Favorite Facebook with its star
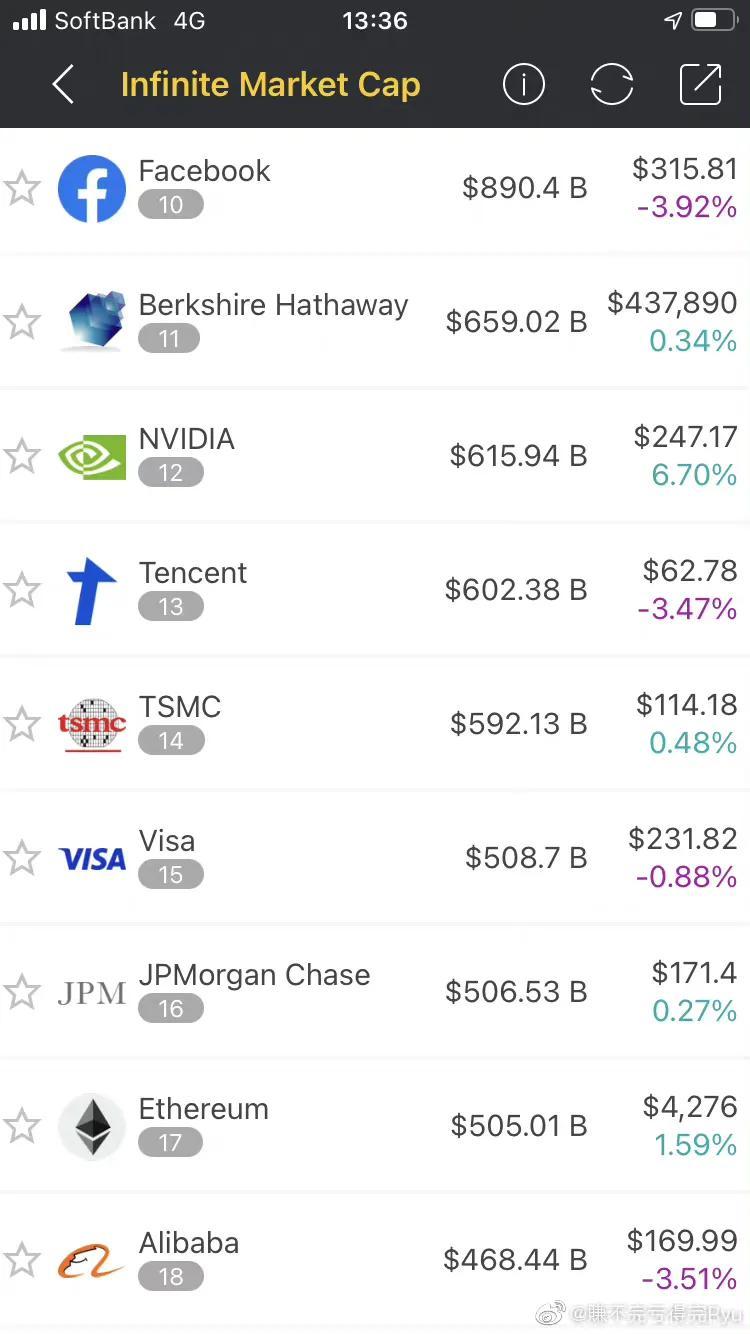The image size is (750, 1334). coord(22,188)
